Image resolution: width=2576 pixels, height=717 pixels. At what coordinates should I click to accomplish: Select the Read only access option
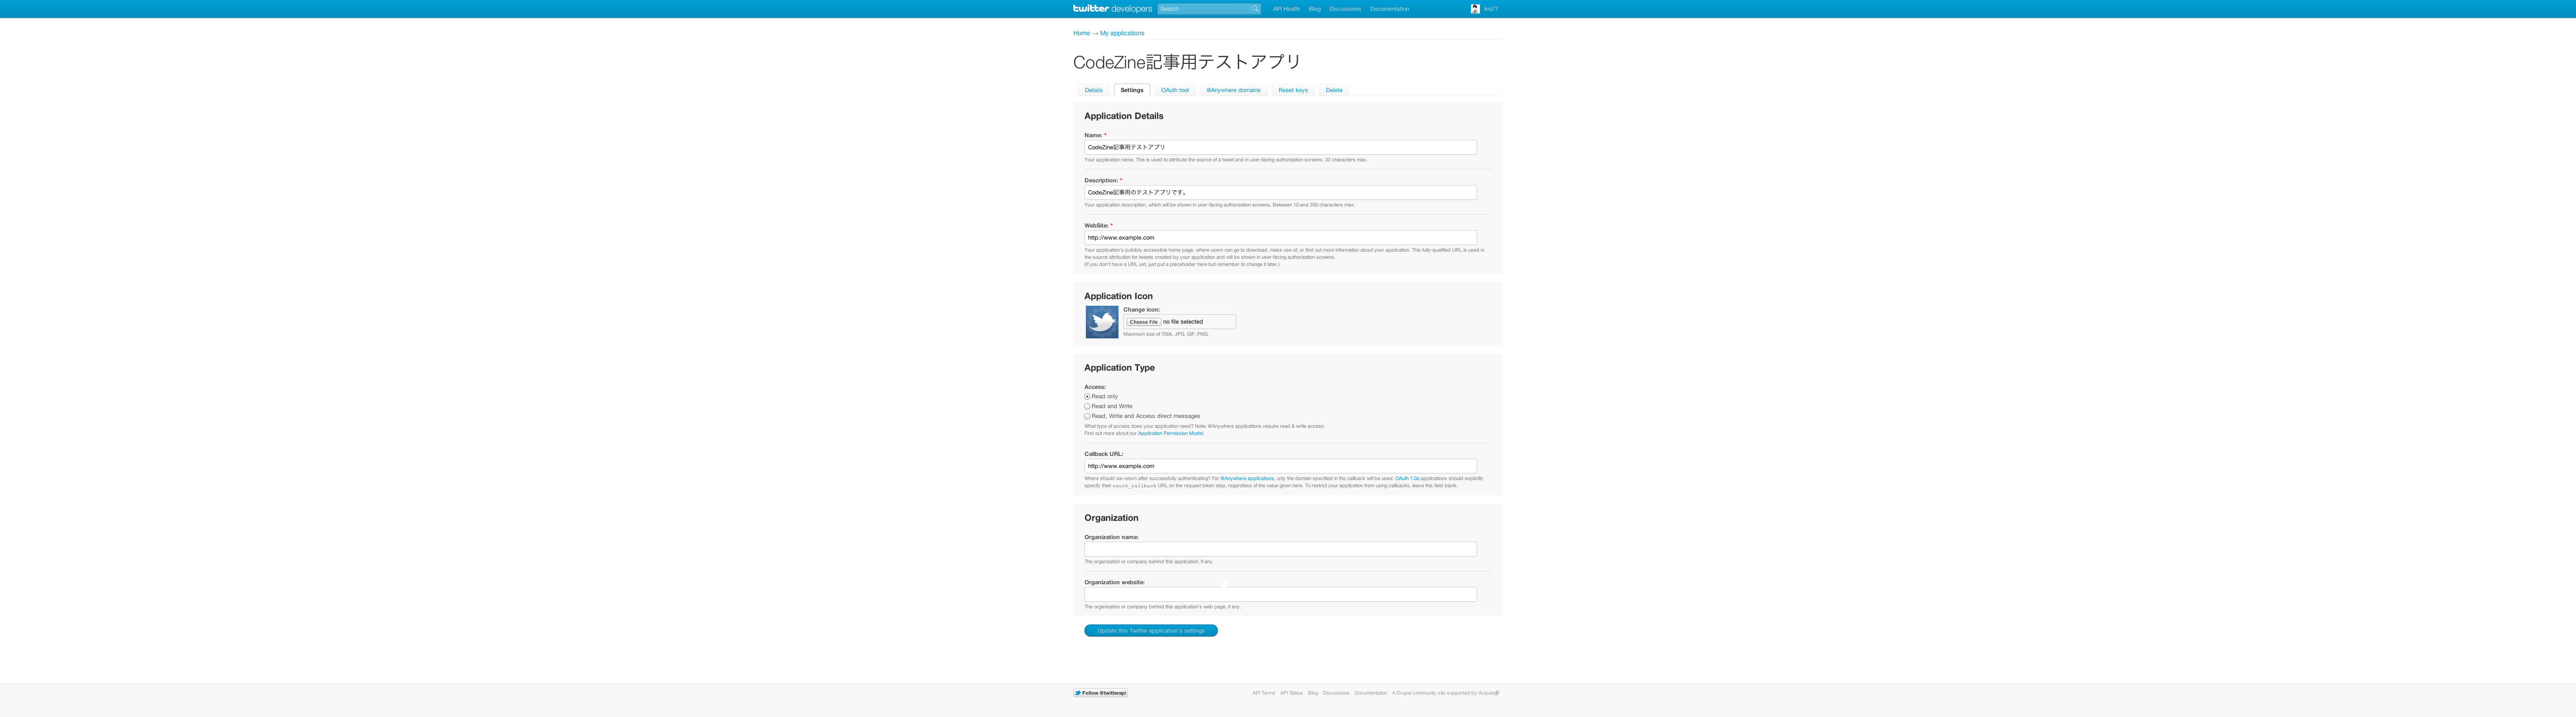coord(1087,397)
